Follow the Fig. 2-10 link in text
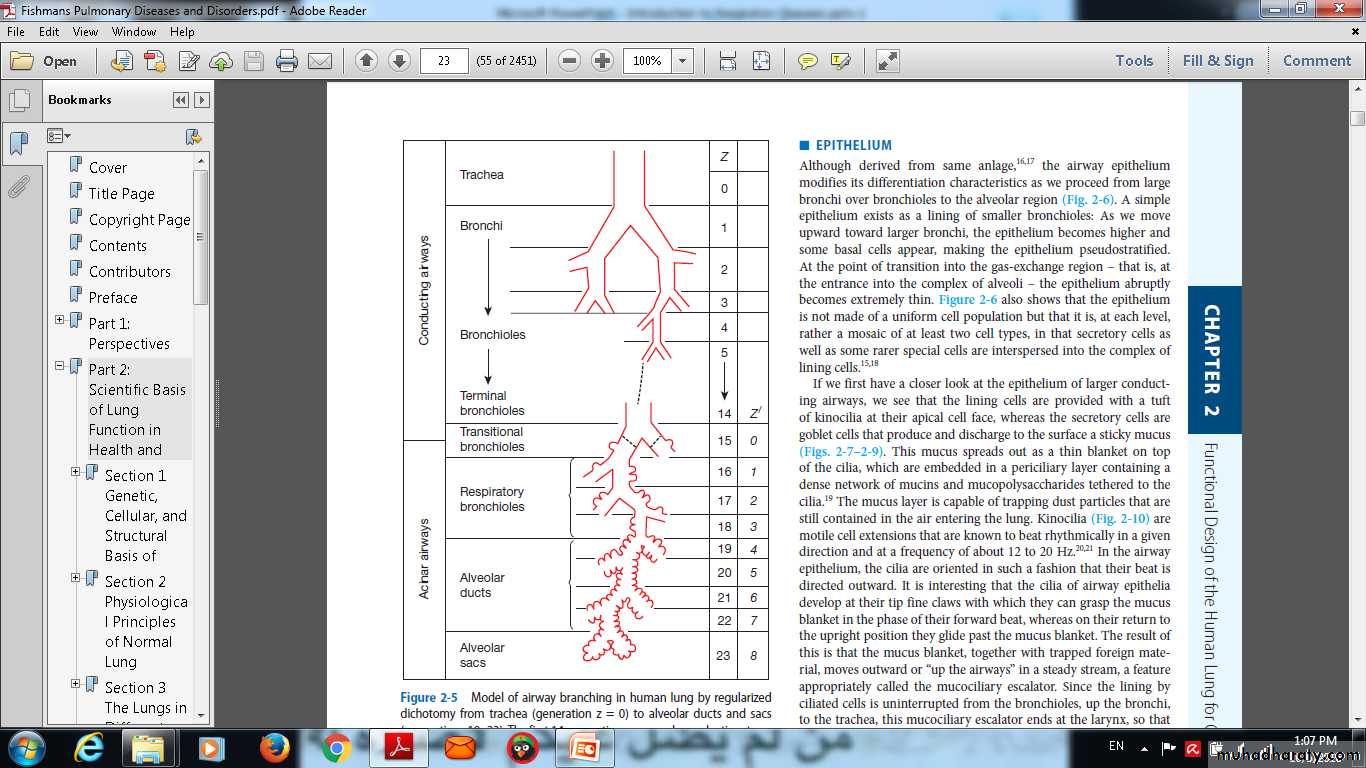 tap(1117, 519)
